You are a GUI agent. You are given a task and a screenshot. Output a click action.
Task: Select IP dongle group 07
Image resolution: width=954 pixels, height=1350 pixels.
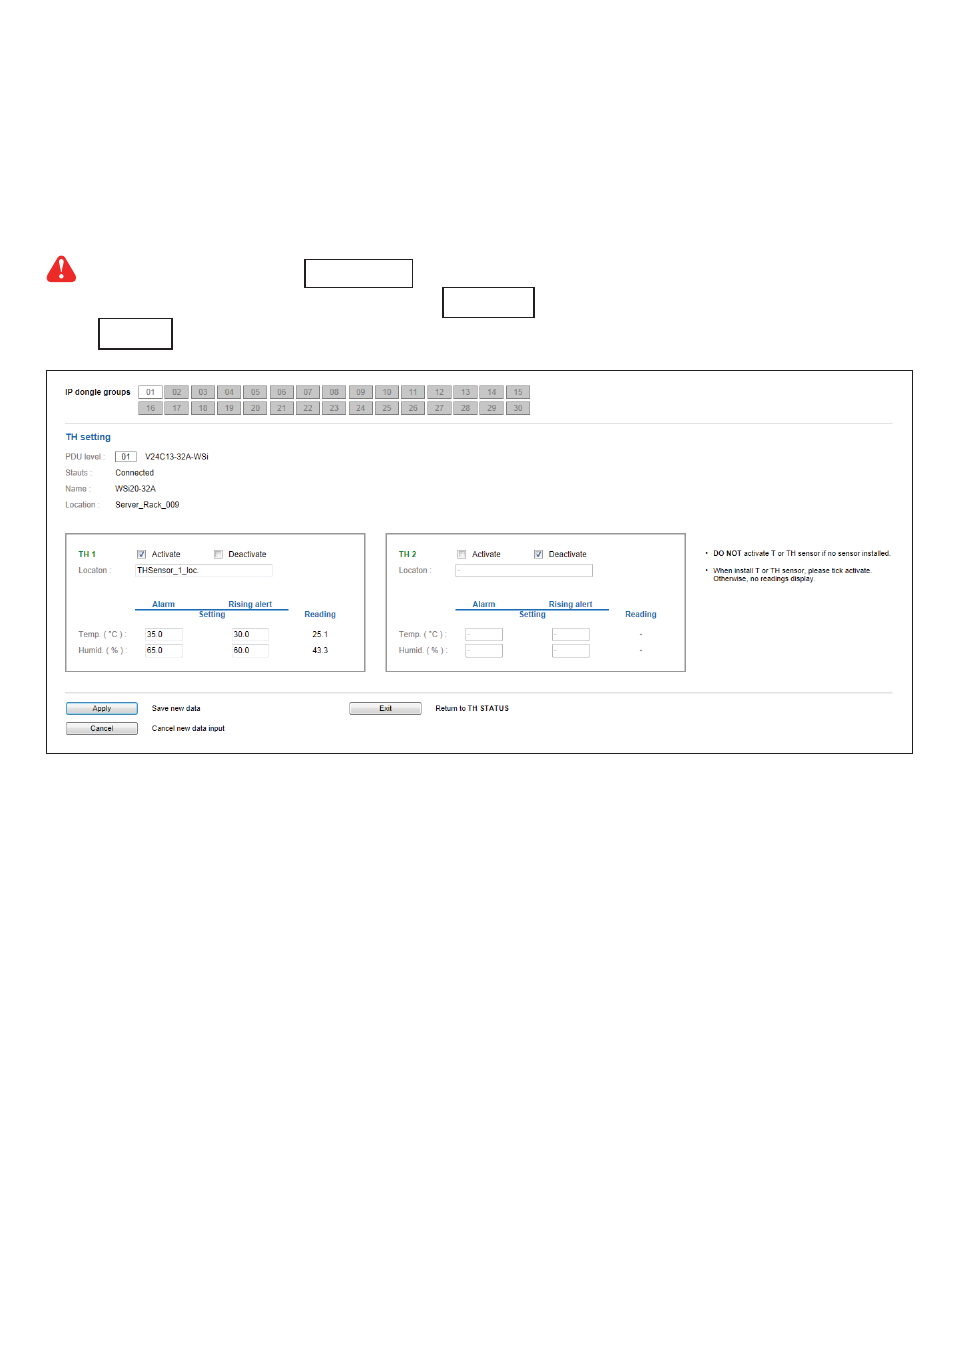coord(308,392)
